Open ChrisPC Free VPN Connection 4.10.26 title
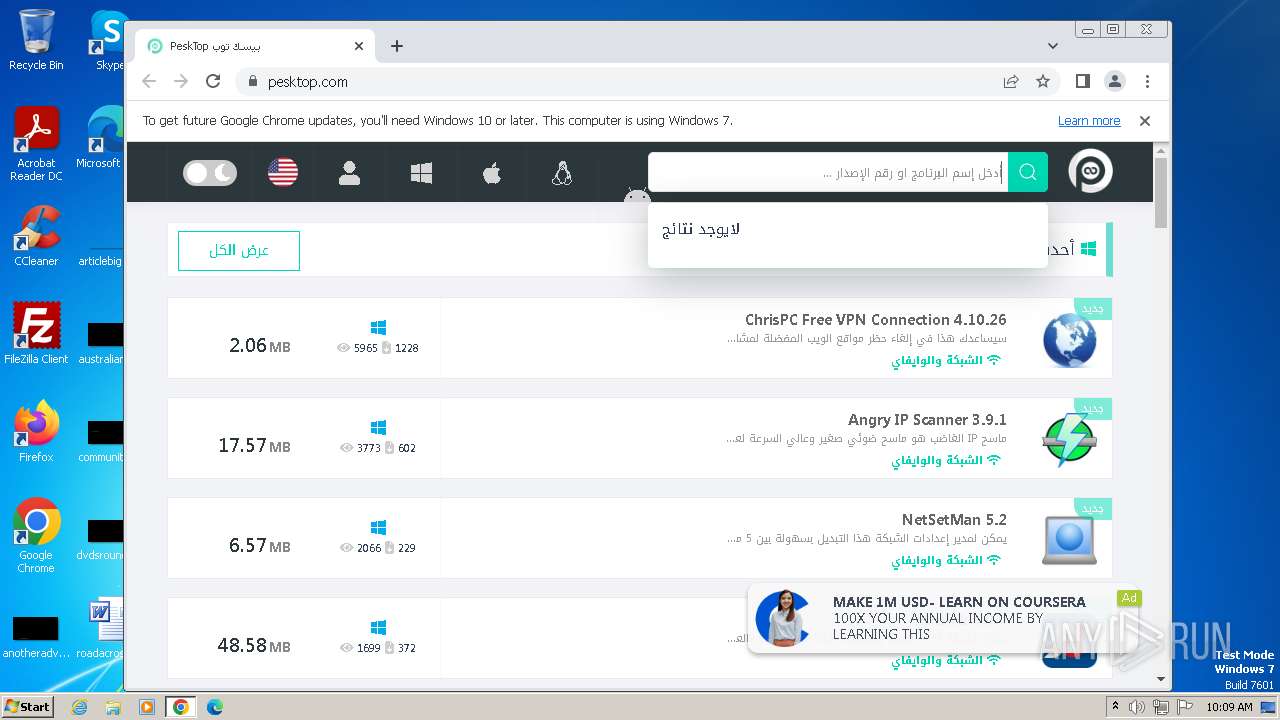 pyautogui.click(x=876, y=320)
